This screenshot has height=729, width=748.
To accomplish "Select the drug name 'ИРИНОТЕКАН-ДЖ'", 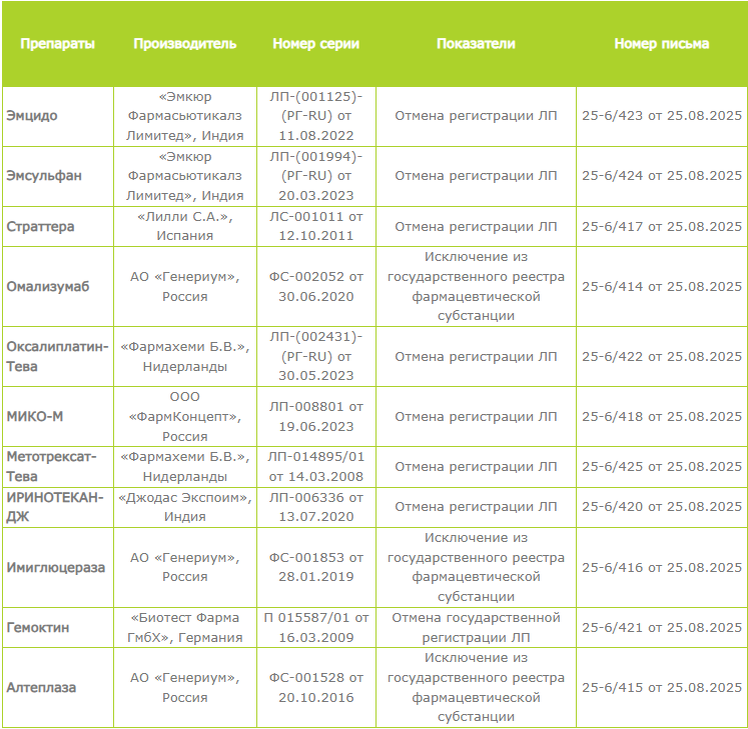I will pyautogui.click(x=55, y=507).
